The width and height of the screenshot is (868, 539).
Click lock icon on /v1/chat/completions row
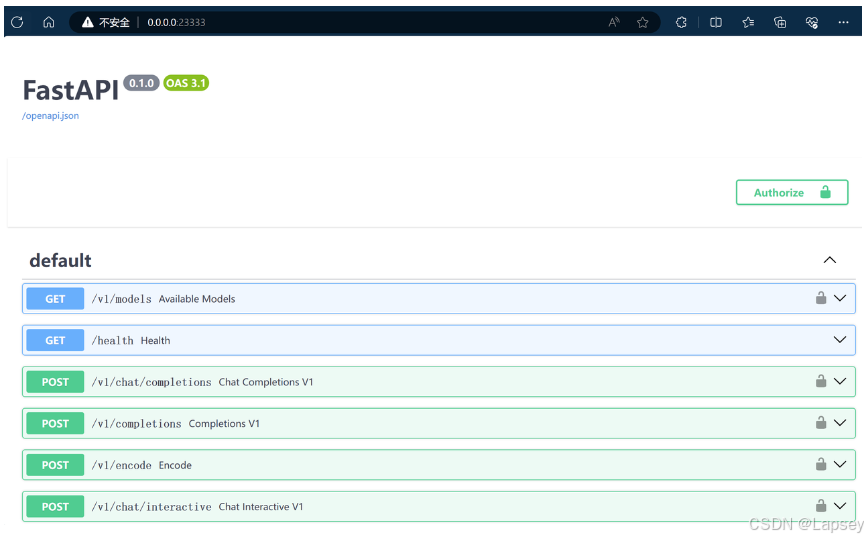820,381
